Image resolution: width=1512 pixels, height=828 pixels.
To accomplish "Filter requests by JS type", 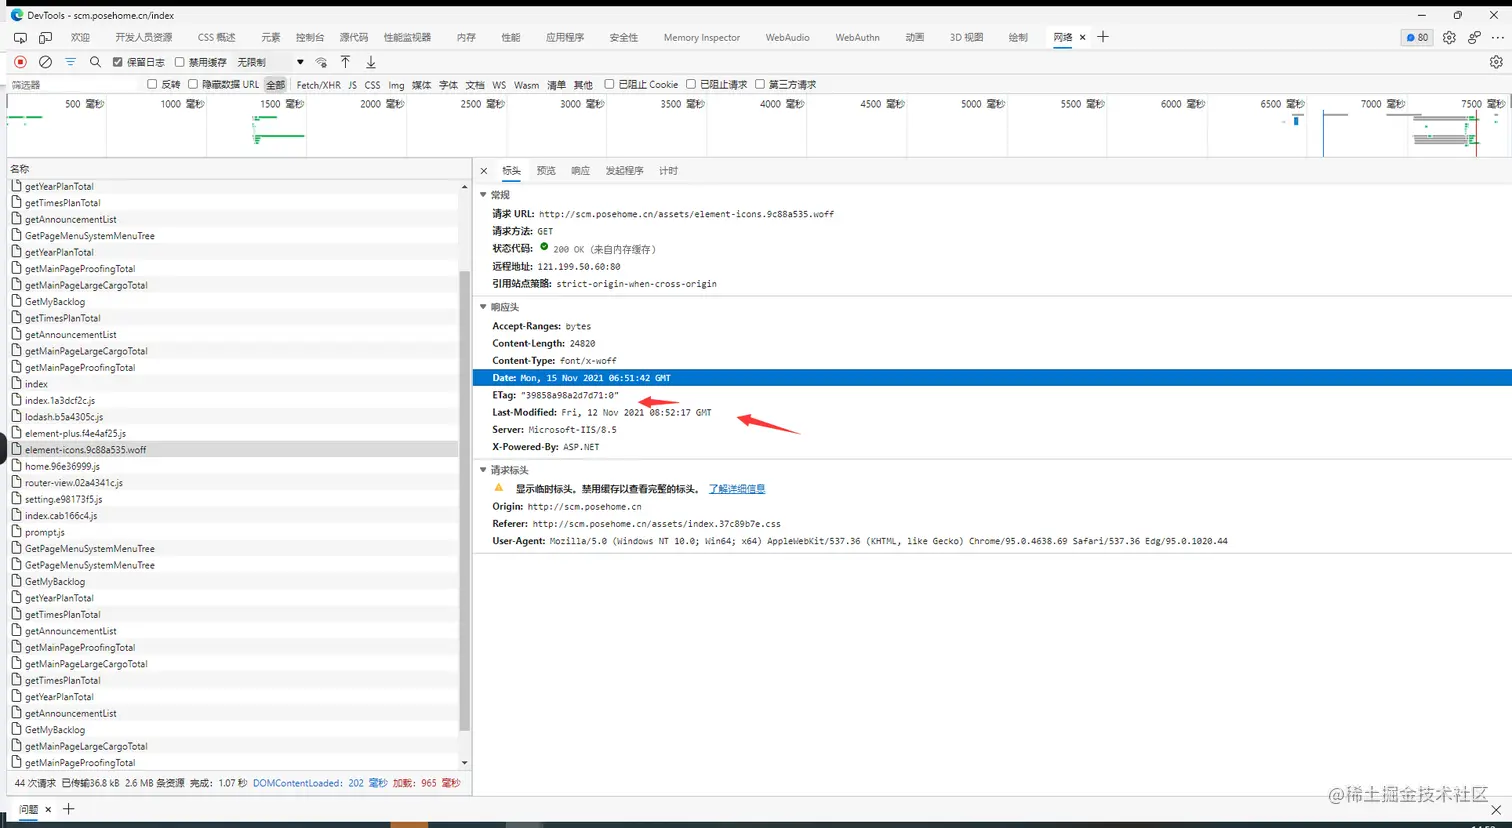I will coord(352,85).
